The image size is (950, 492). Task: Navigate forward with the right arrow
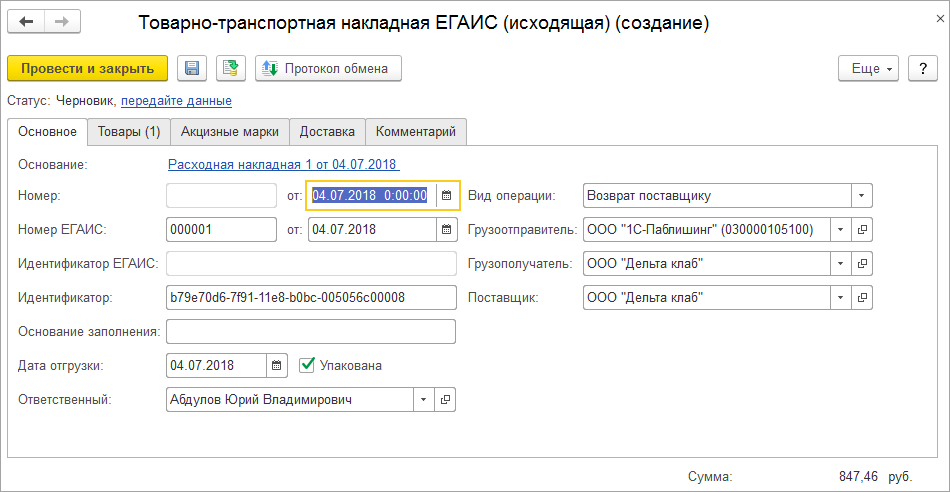[x=61, y=22]
